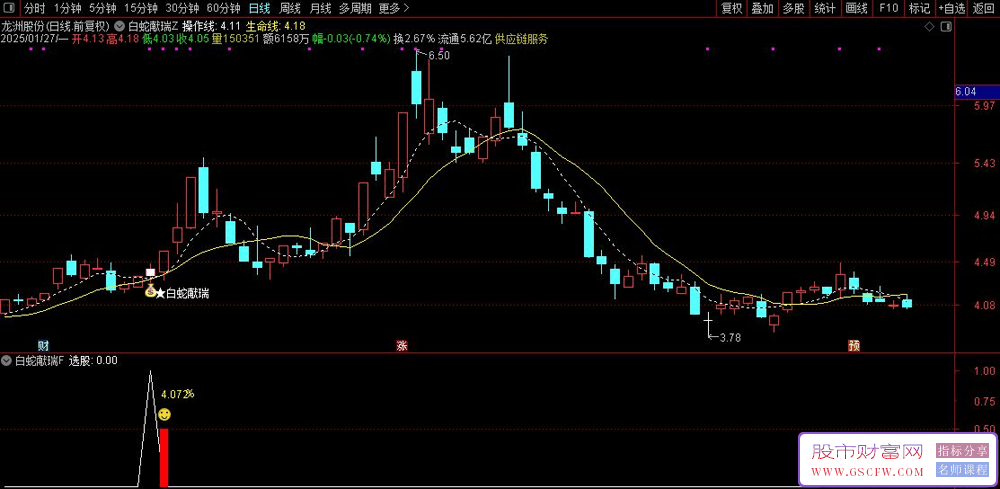Click the 返回 back button

984,8
